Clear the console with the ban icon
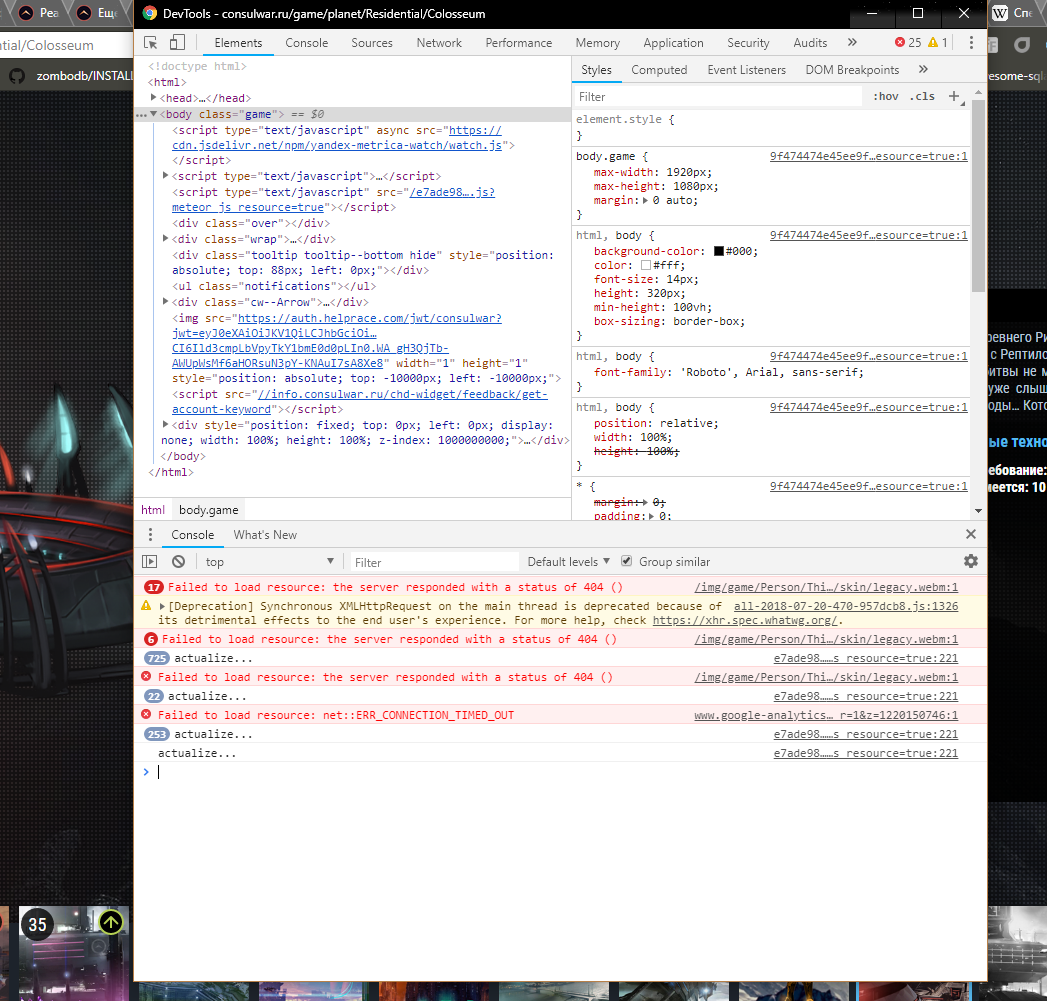This screenshot has width=1047, height=1001. pos(178,562)
